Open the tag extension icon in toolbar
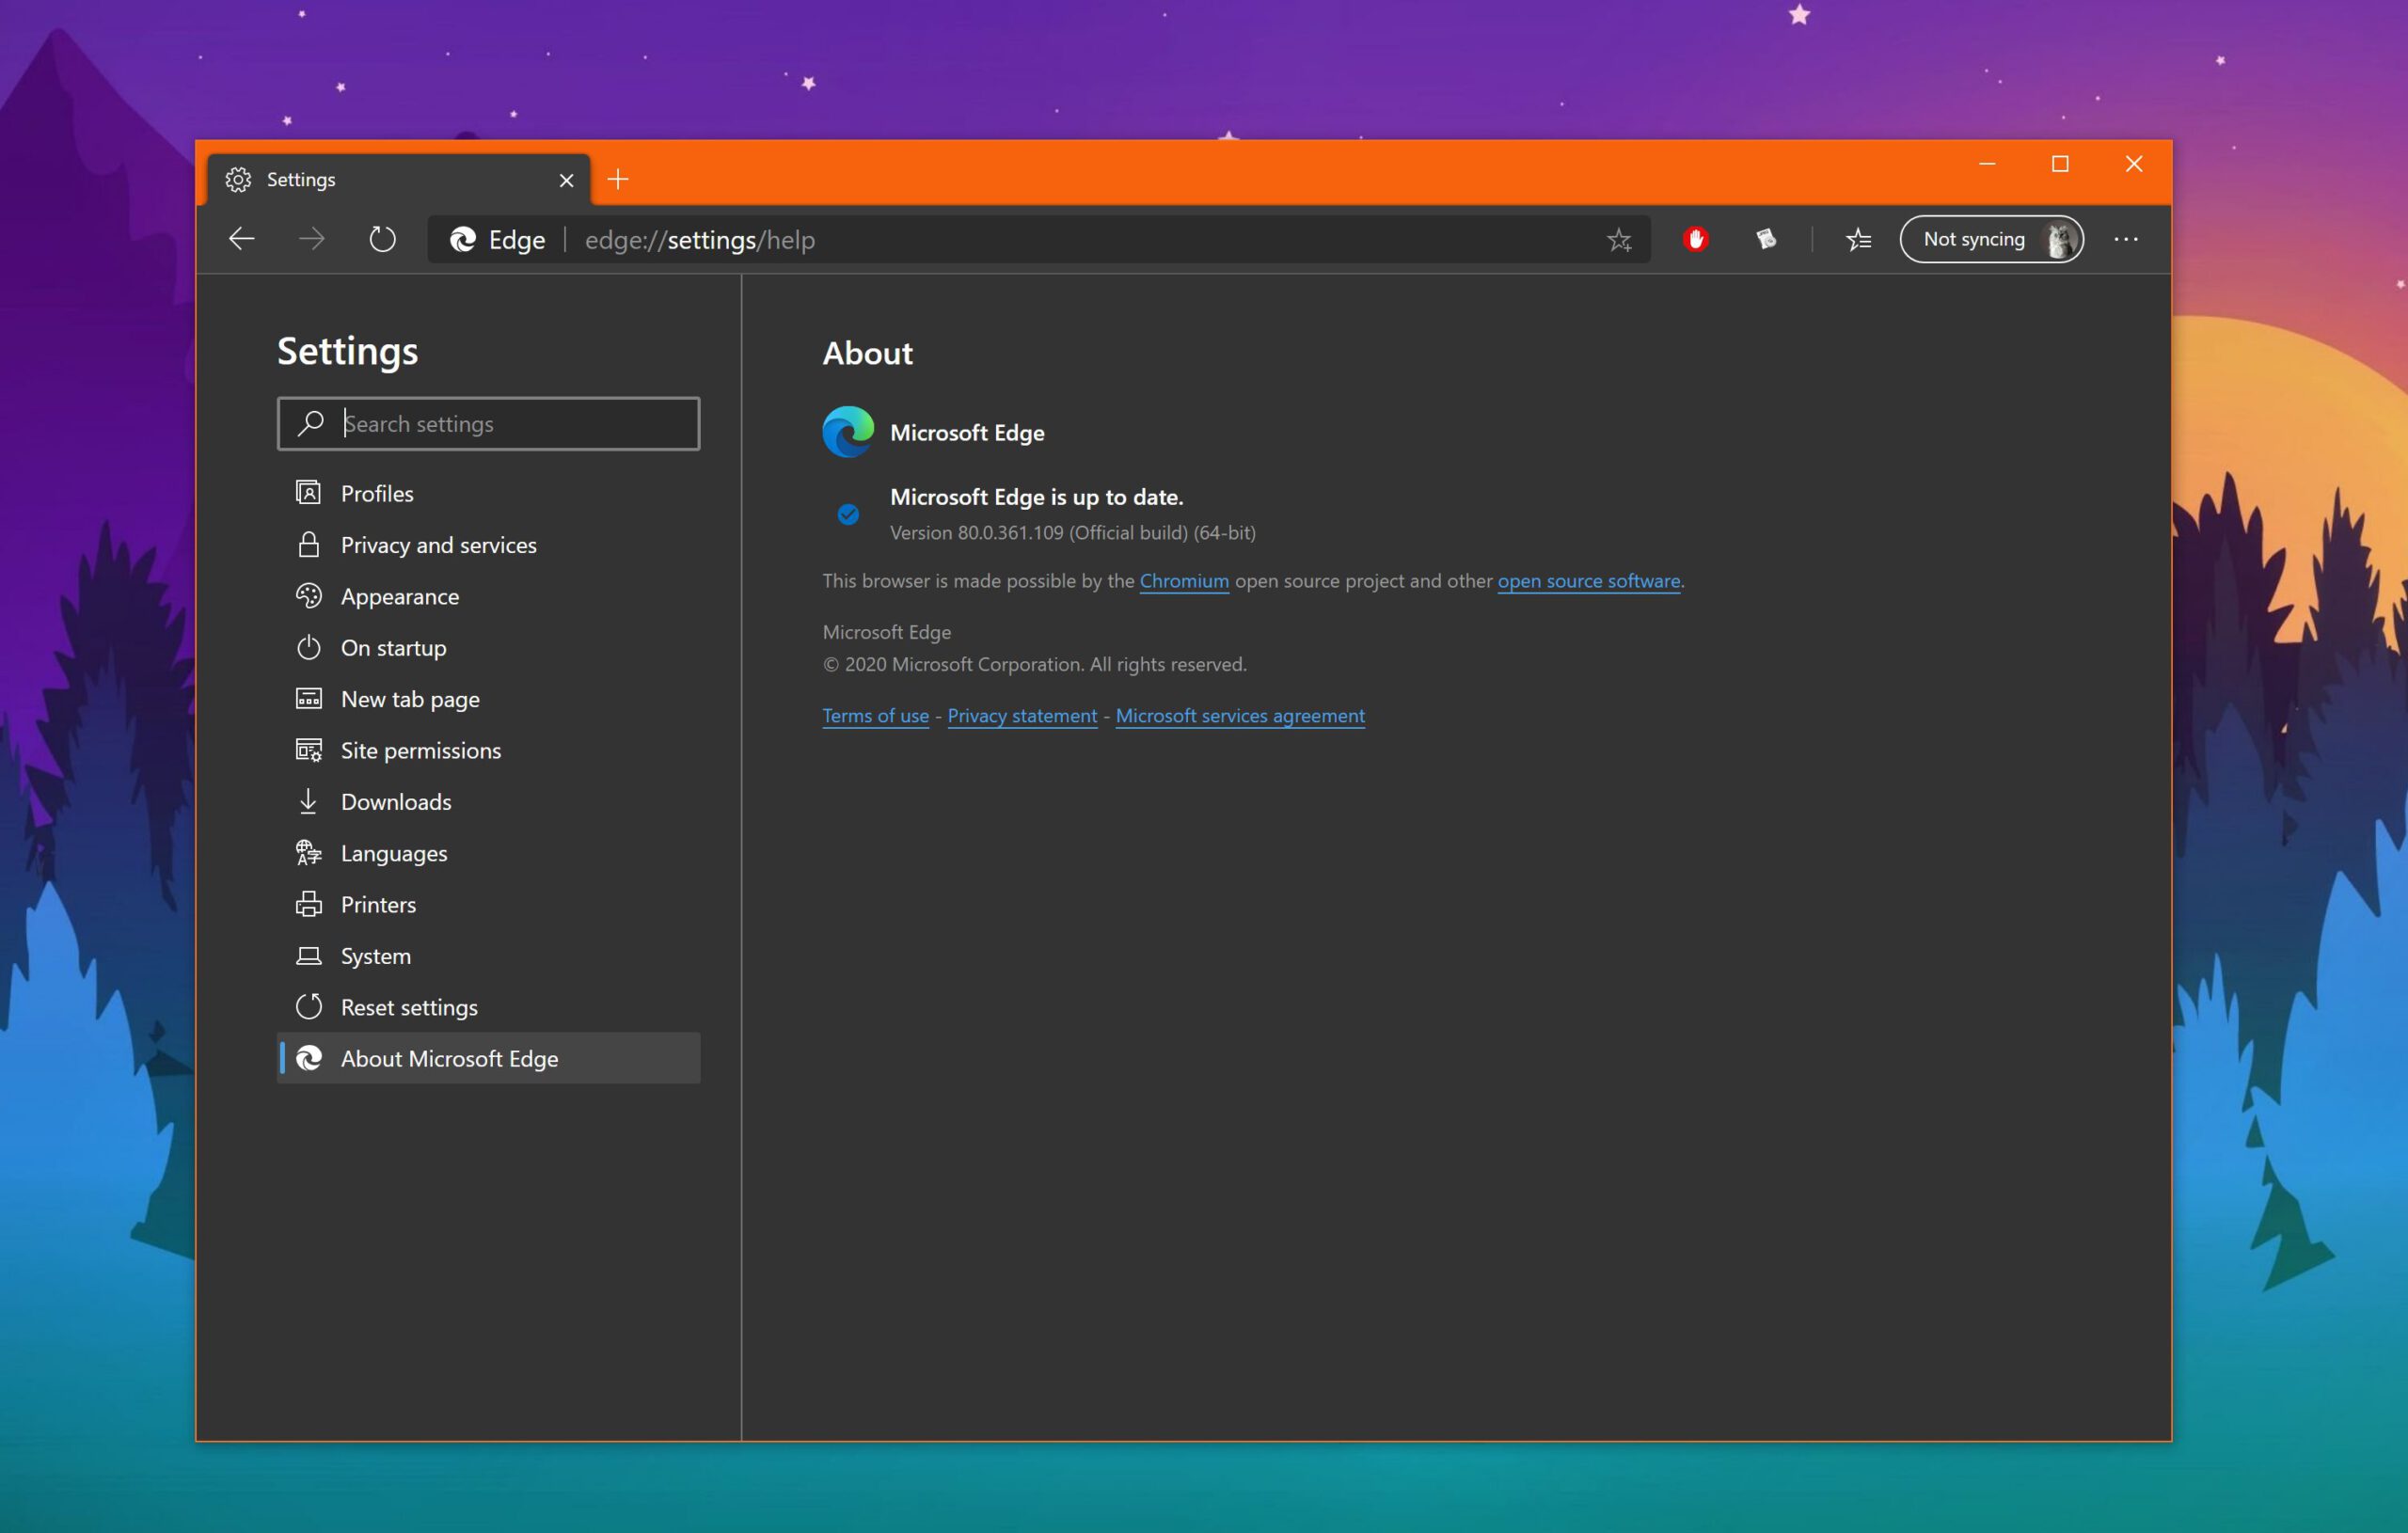 (1766, 239)
